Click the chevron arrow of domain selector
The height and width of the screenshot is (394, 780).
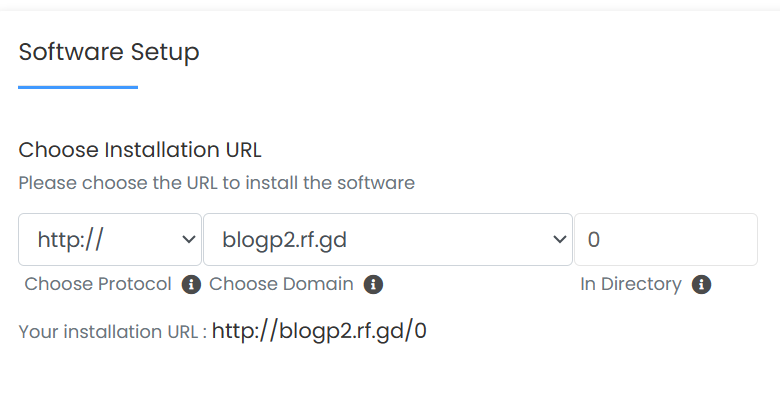pyautogui.click(x=560, y=240)
